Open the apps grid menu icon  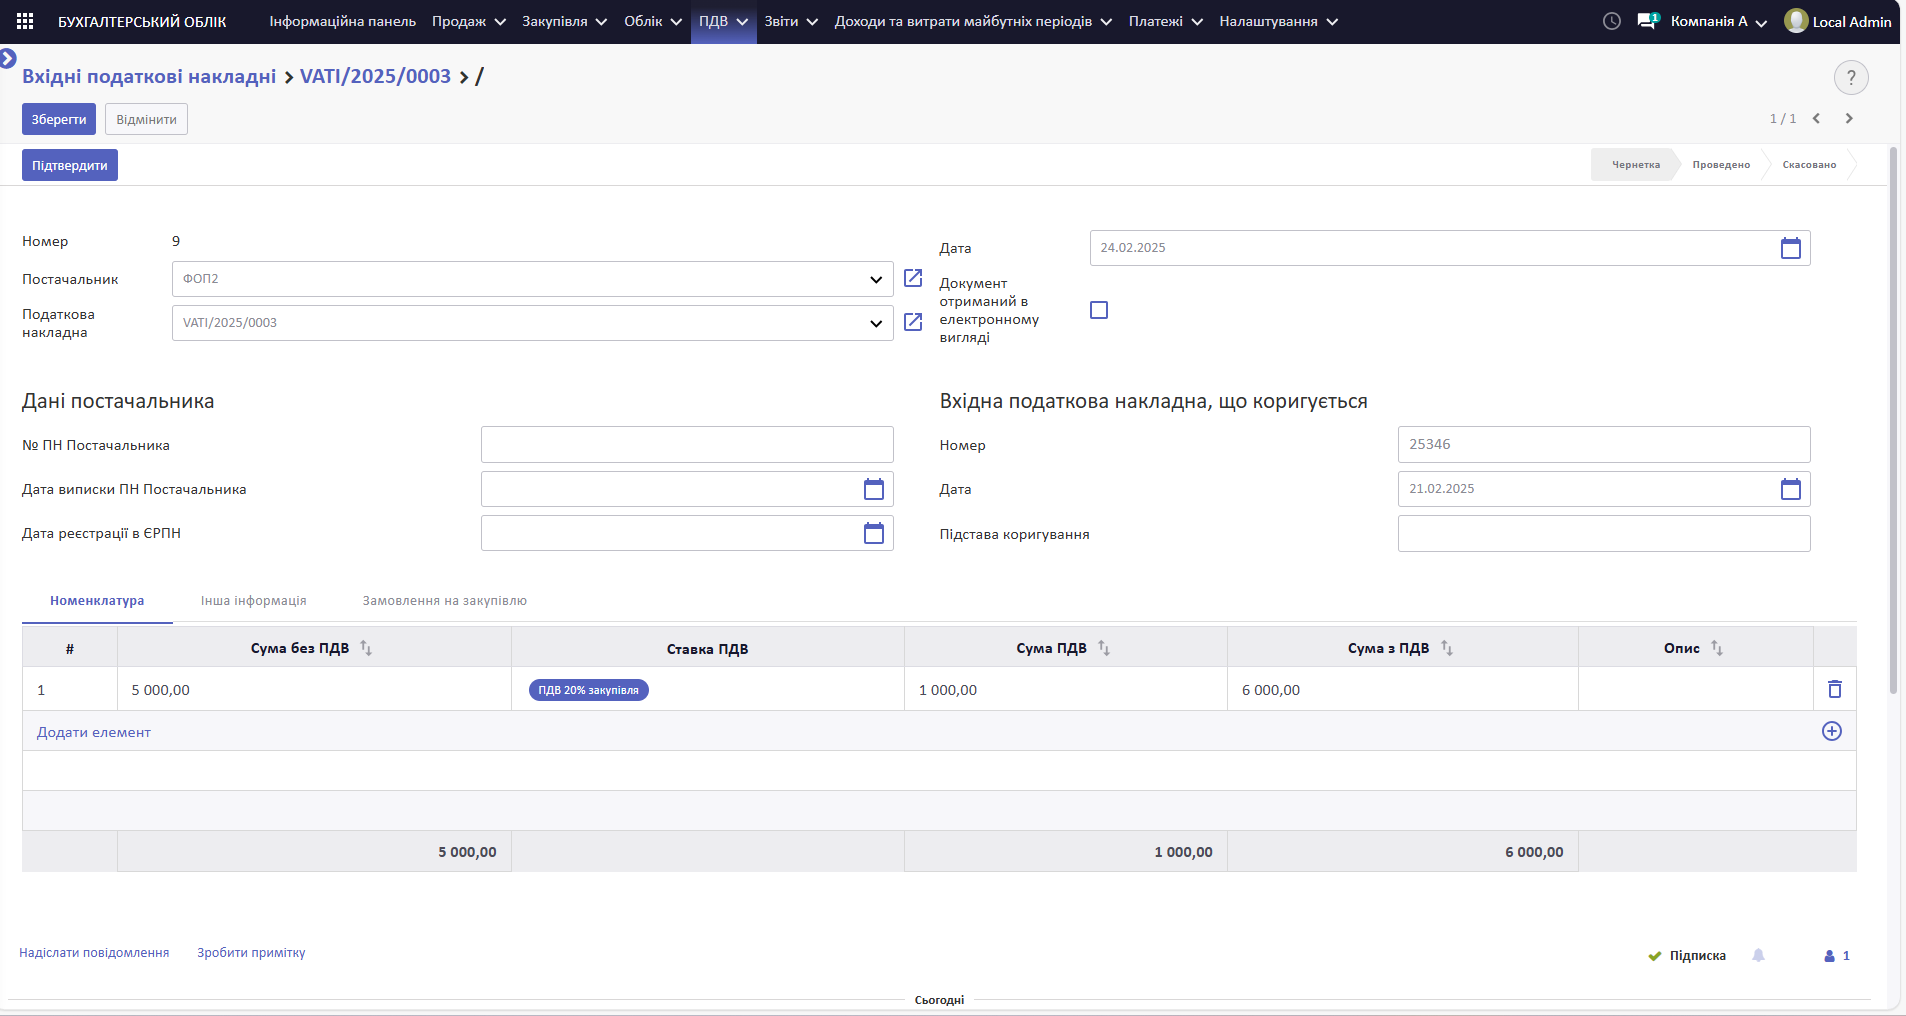[x=25, y=21]
